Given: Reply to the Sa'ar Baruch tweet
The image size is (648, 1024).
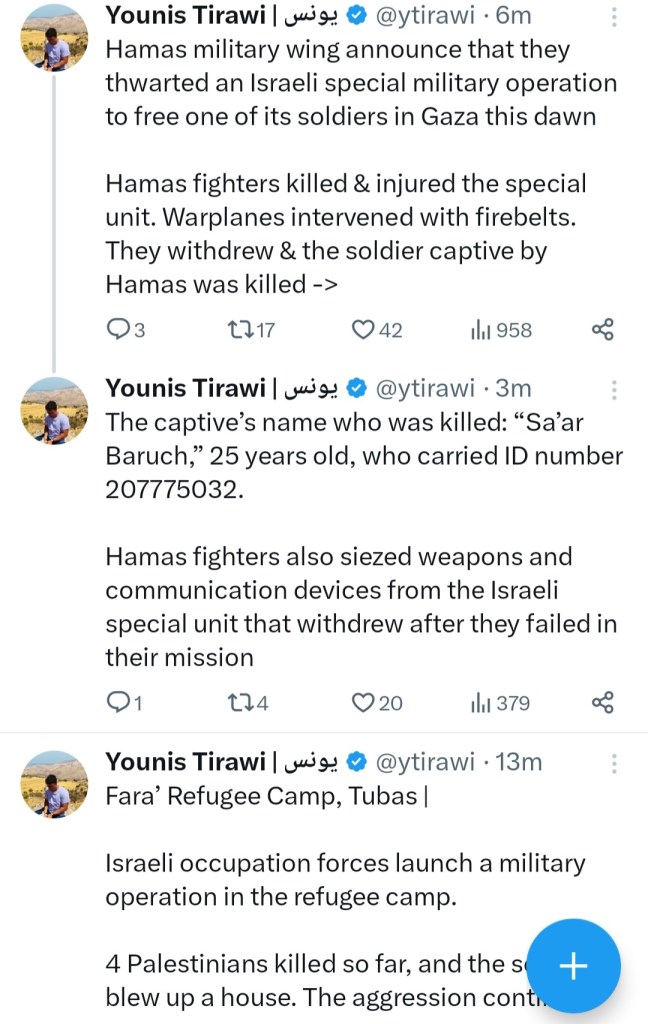Looking at the screenshot, I should coord(118,703).
